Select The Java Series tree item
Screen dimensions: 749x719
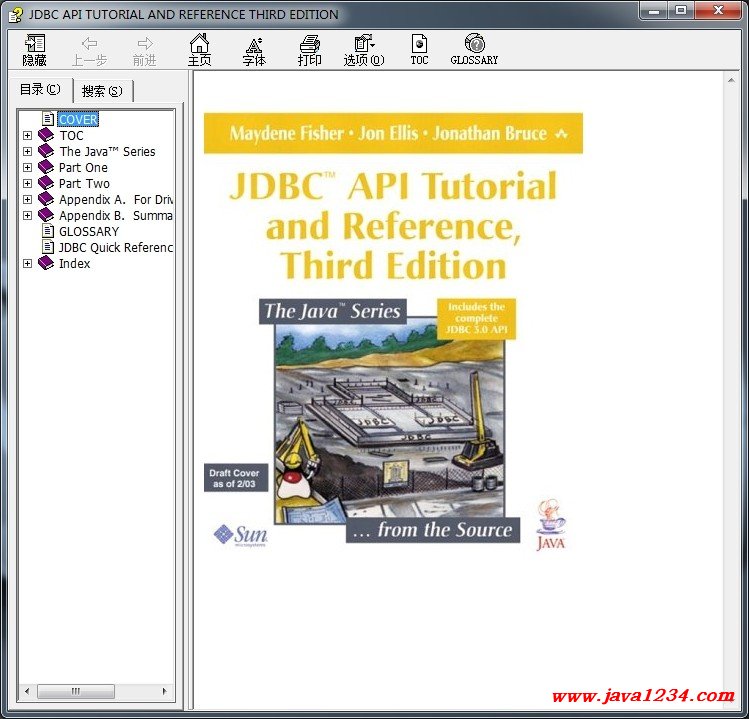[107, 151]
